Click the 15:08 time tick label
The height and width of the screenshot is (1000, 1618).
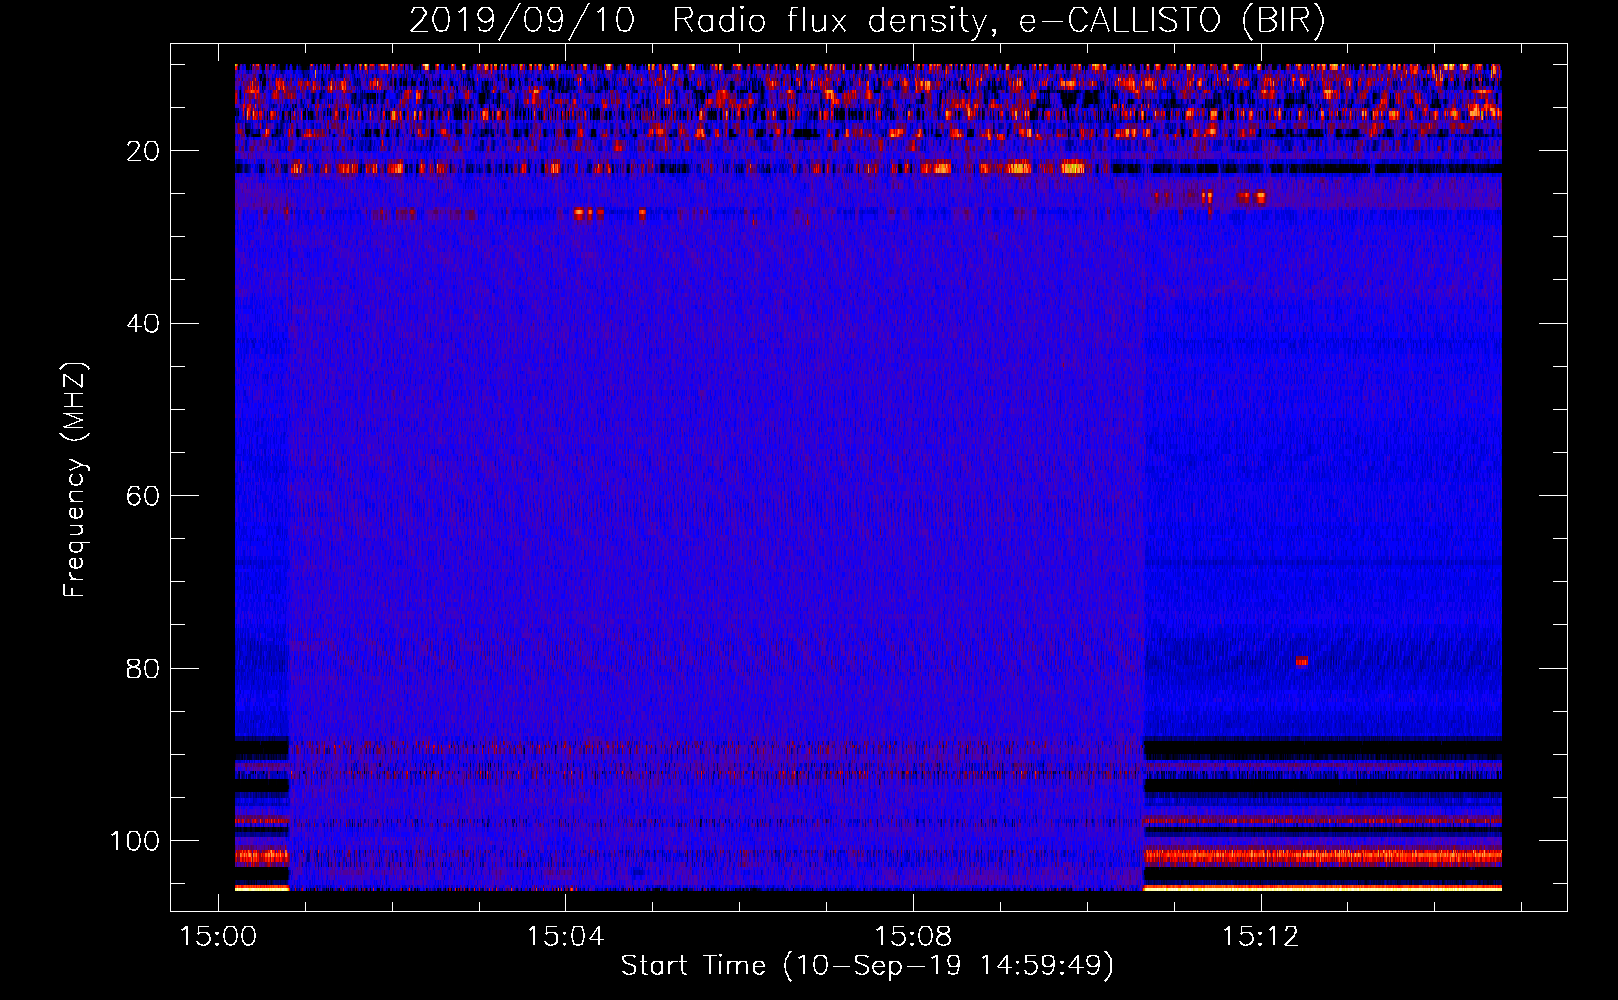[913, 937]
